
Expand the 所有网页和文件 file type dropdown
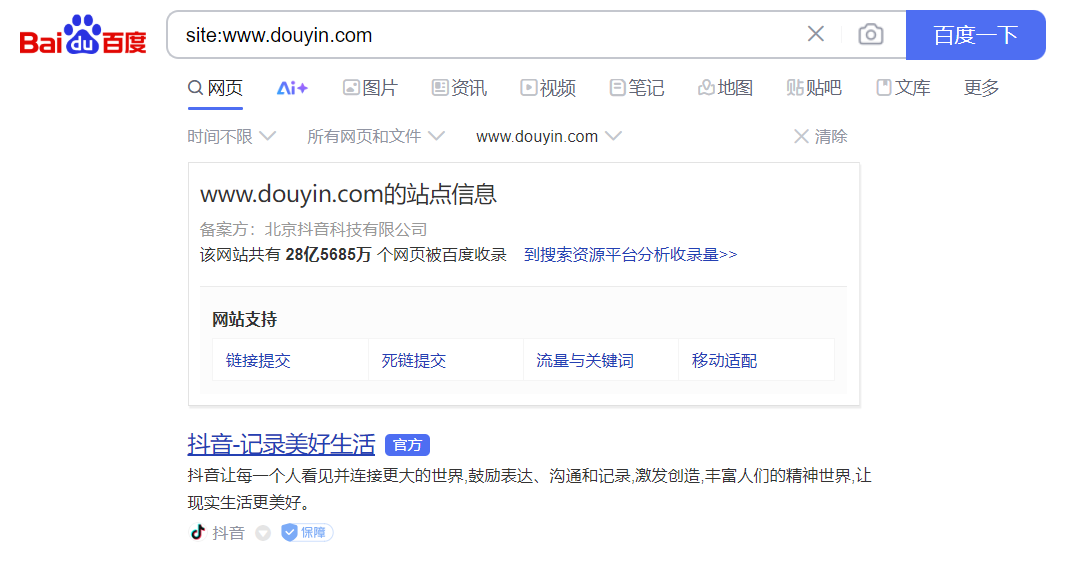click(375, 136)
